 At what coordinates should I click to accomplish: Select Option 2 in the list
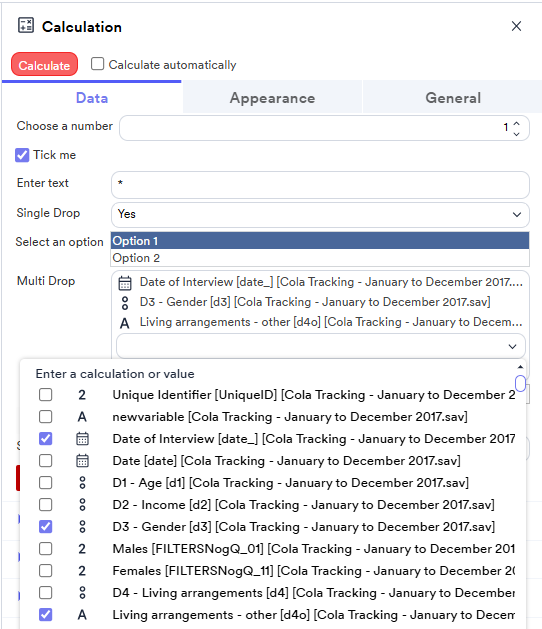point(320,258)
